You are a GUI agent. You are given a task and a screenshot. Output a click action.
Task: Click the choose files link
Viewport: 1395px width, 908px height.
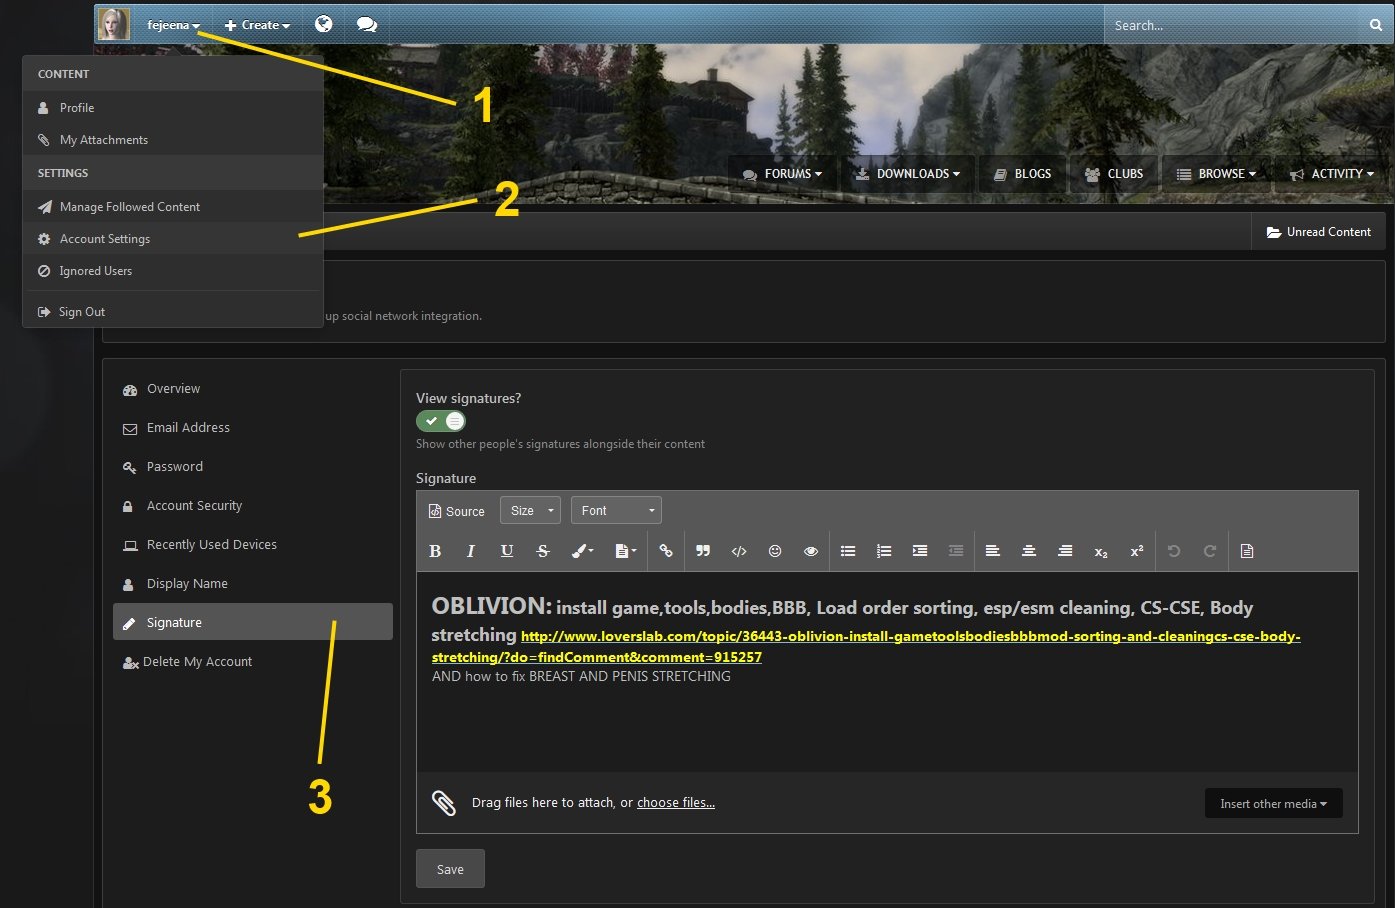coord(676,803)
